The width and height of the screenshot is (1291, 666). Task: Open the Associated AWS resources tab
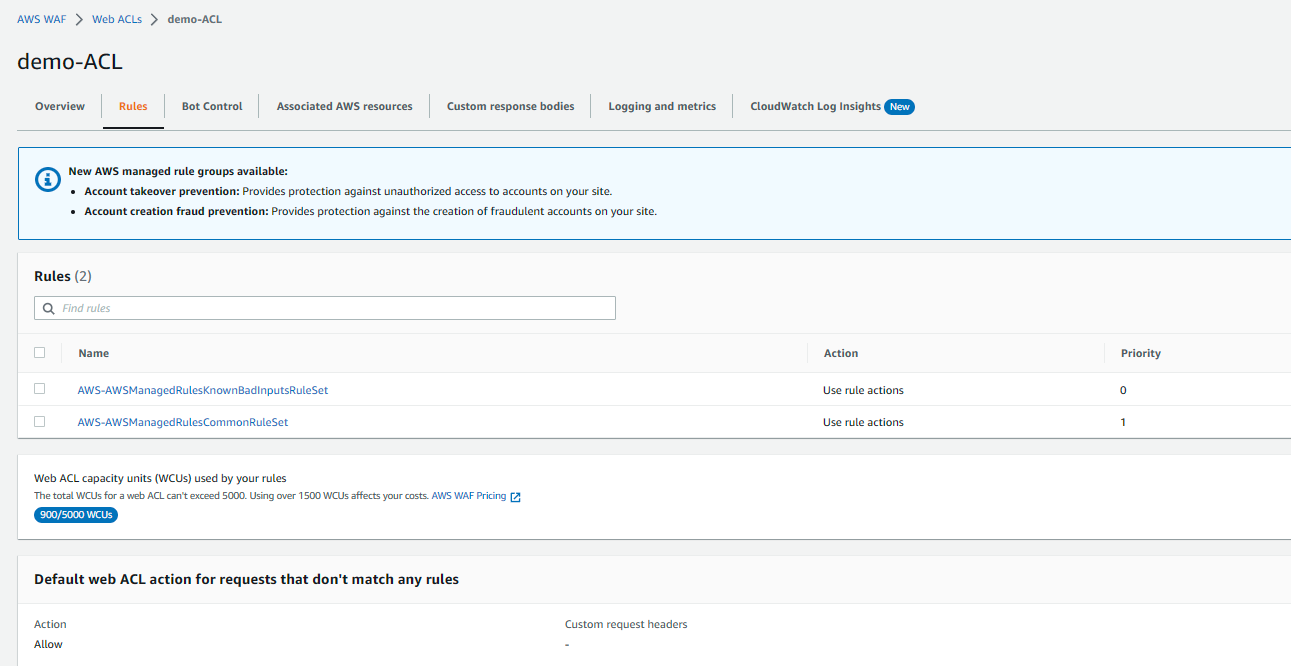345,106
